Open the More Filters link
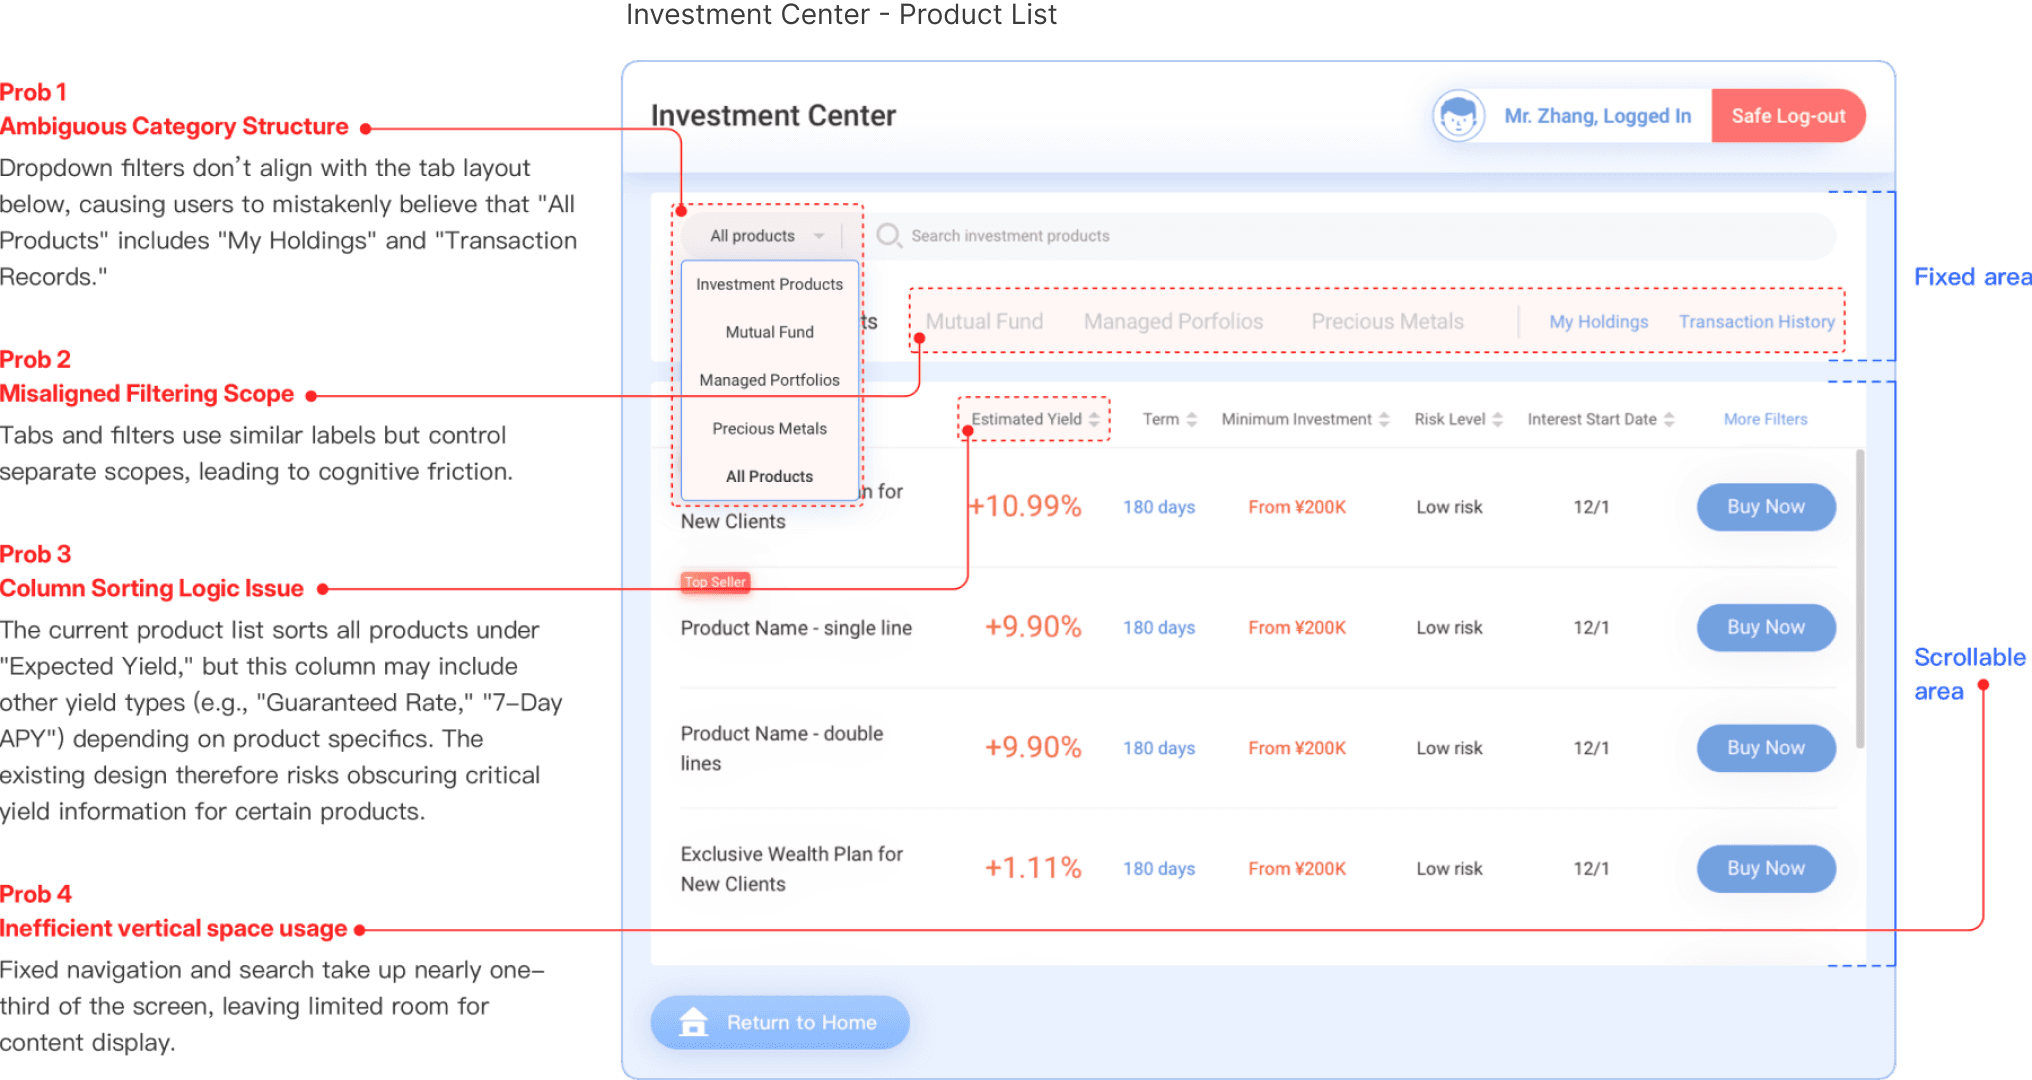The width and height of the screenshot is (2032, 1080). (x=1765, y=419)
